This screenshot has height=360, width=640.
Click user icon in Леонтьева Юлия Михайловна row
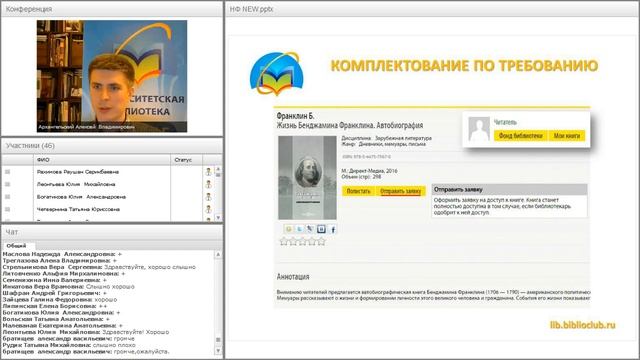tap(209, 184)
